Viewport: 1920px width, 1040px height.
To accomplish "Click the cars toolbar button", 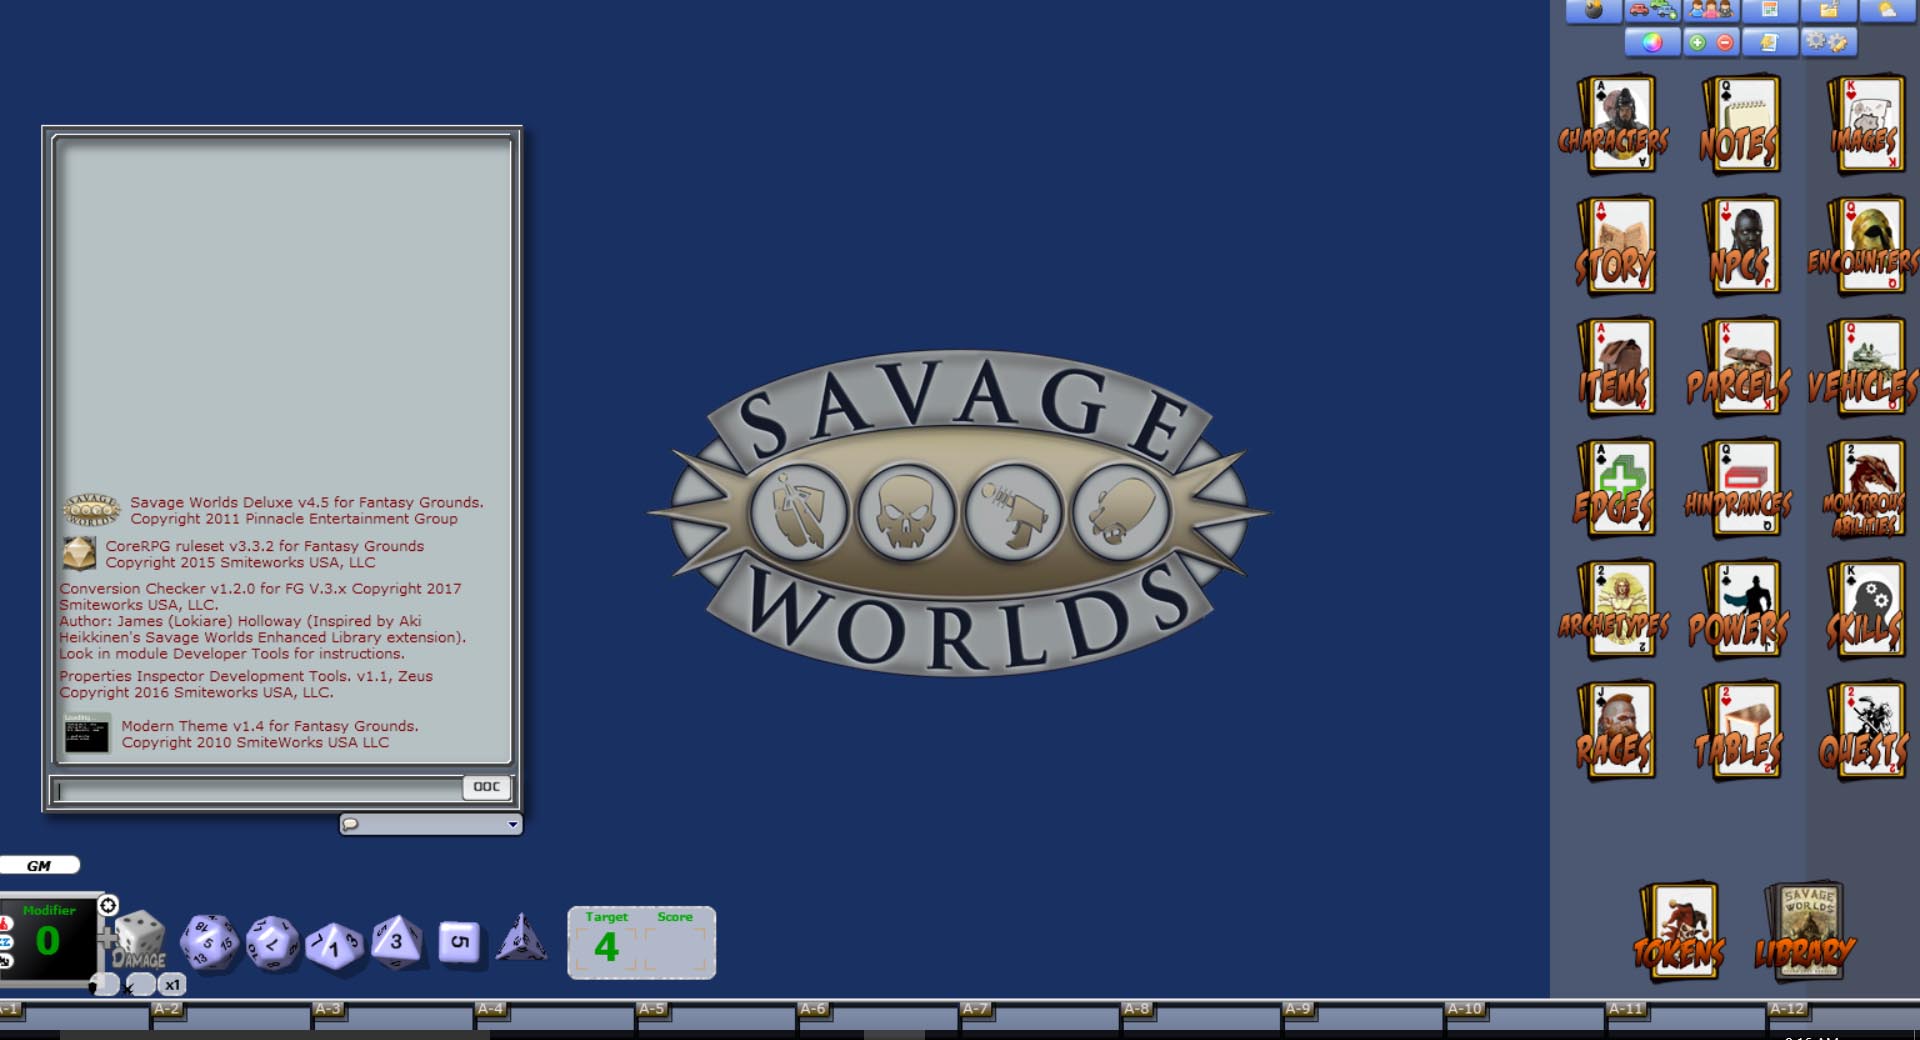I will pos(1652,11).
